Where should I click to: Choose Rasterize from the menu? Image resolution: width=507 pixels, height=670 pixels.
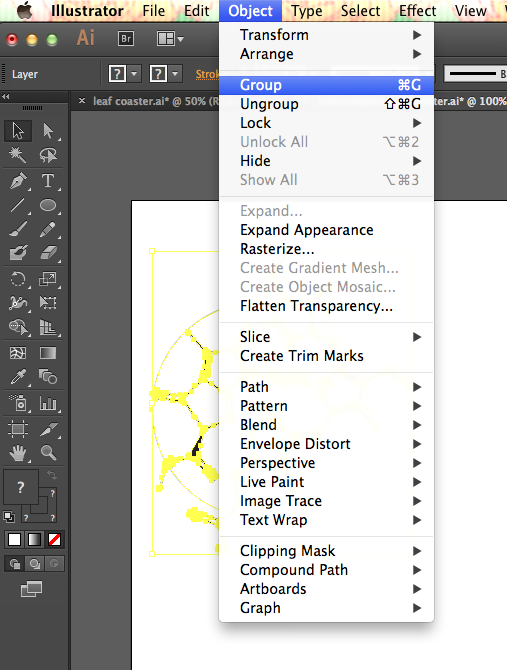click(326, 249)
